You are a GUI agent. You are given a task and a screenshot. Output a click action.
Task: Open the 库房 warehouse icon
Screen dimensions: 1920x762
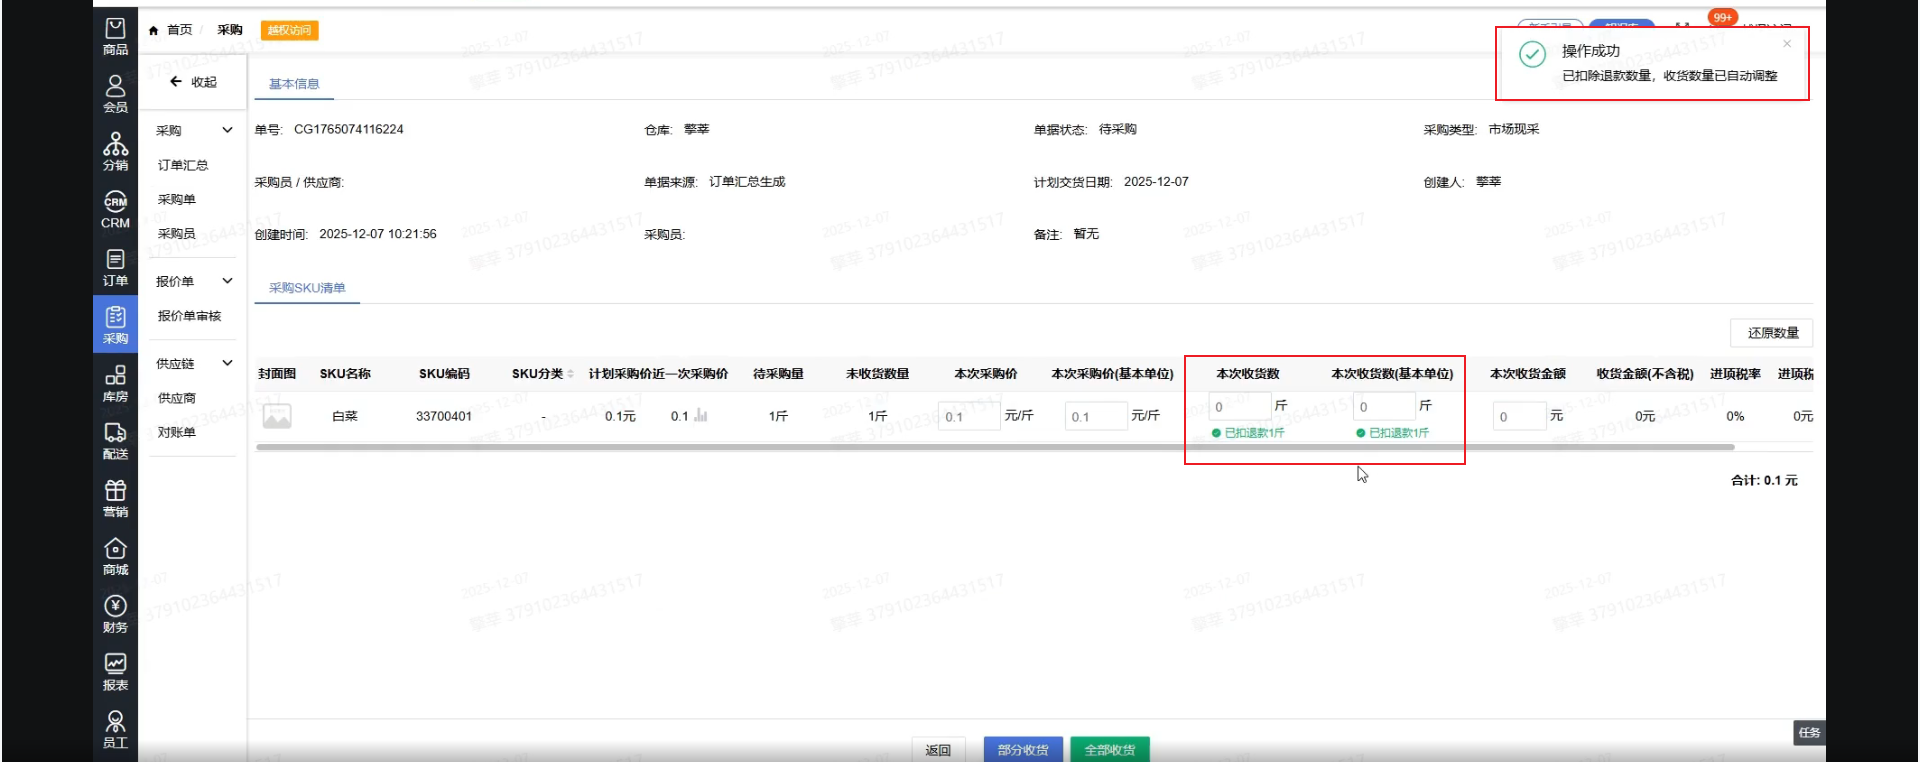point(115,383)
